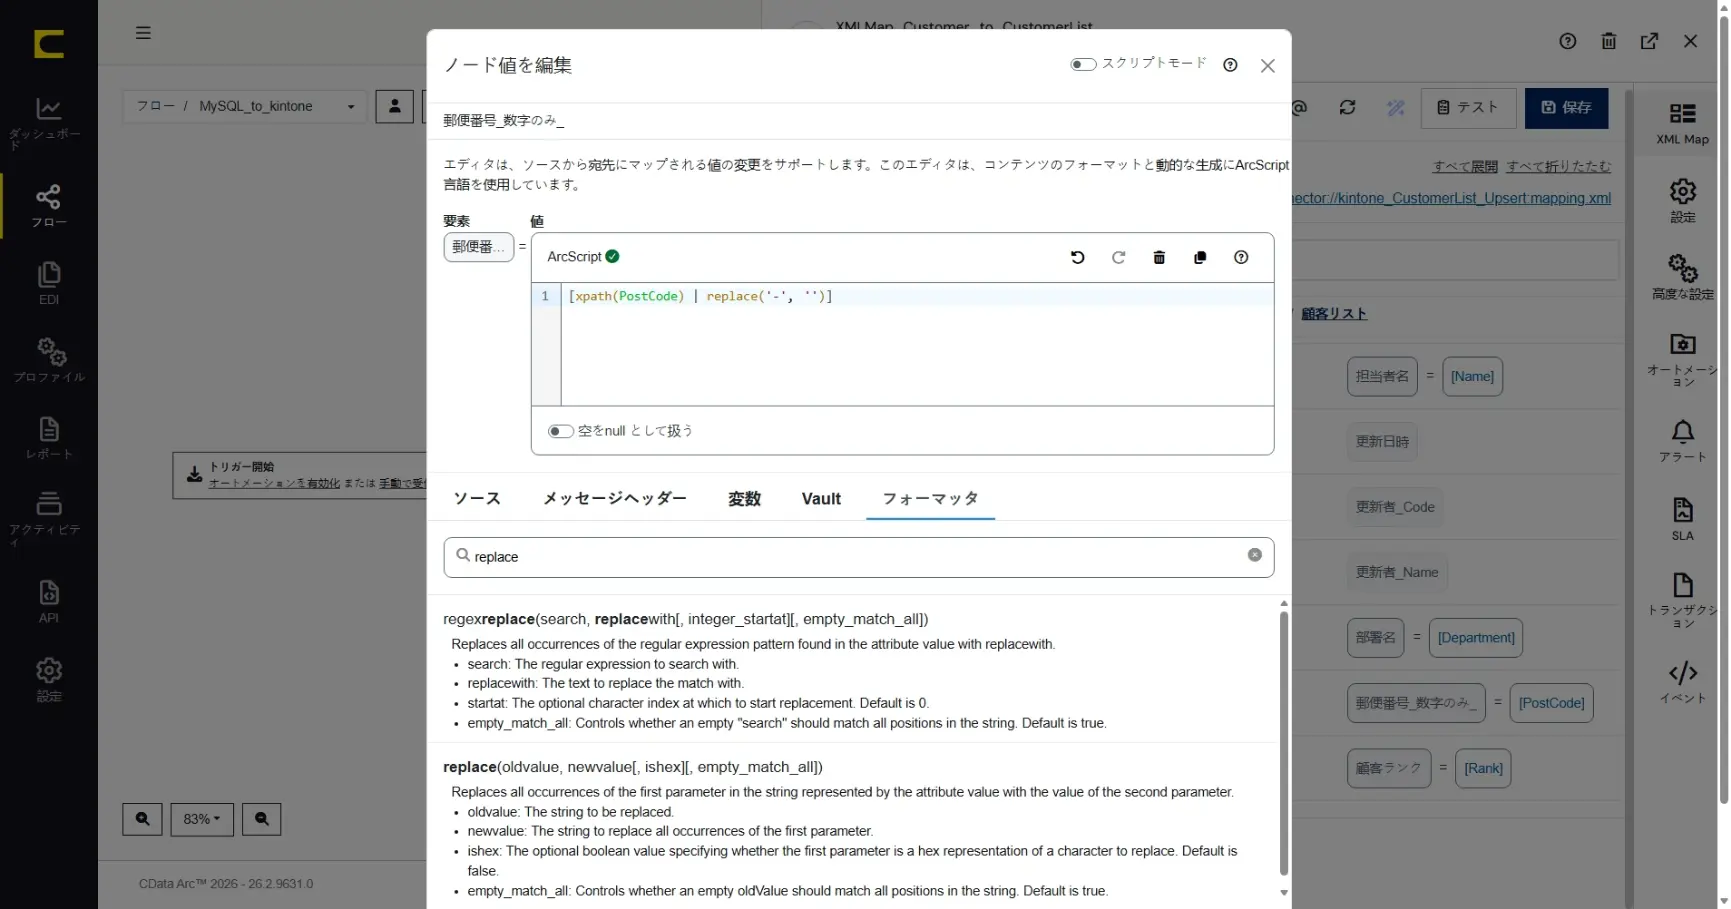1731x909 pixels.
Task: Open ArcScript editor help icon
Action: [x=1241, y=257]
